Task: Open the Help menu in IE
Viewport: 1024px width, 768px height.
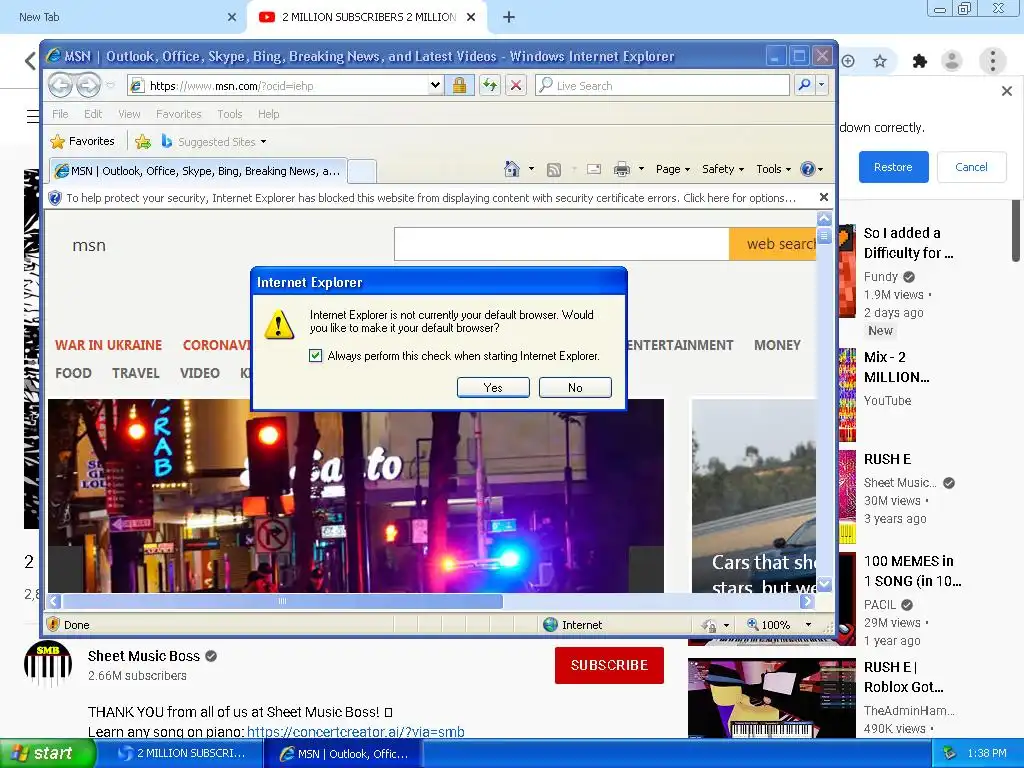Action: point(268,114)
